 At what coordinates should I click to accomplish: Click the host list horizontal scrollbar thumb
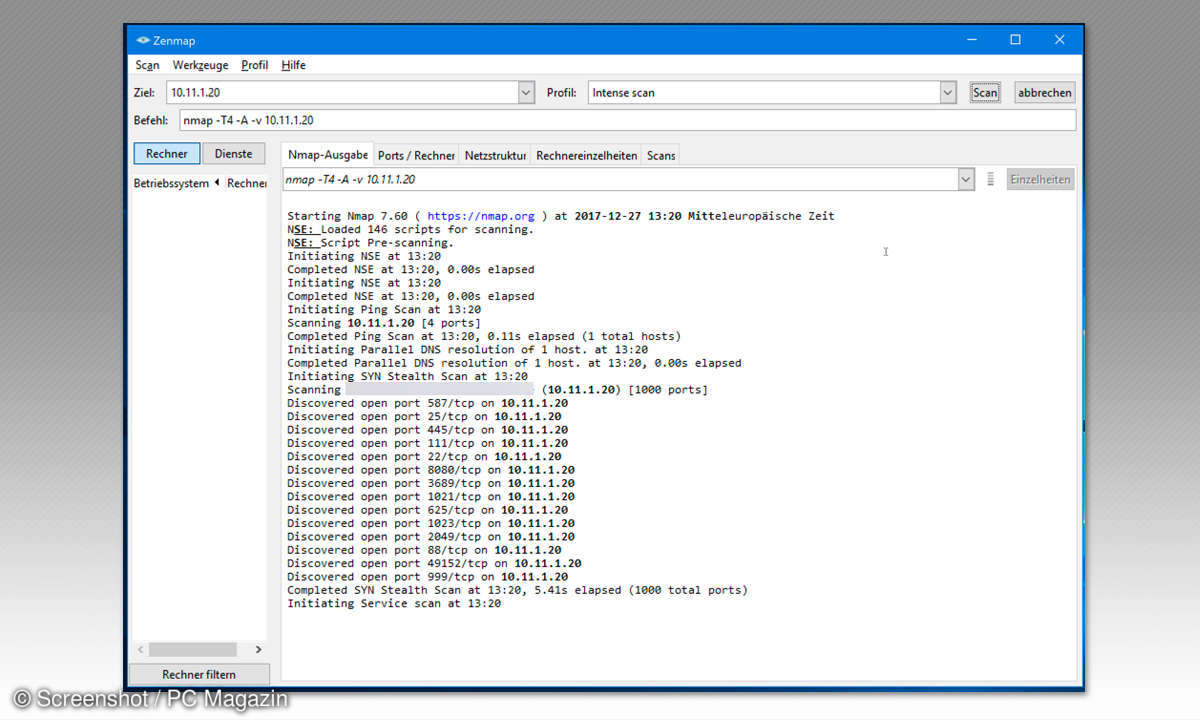[193, 650]
